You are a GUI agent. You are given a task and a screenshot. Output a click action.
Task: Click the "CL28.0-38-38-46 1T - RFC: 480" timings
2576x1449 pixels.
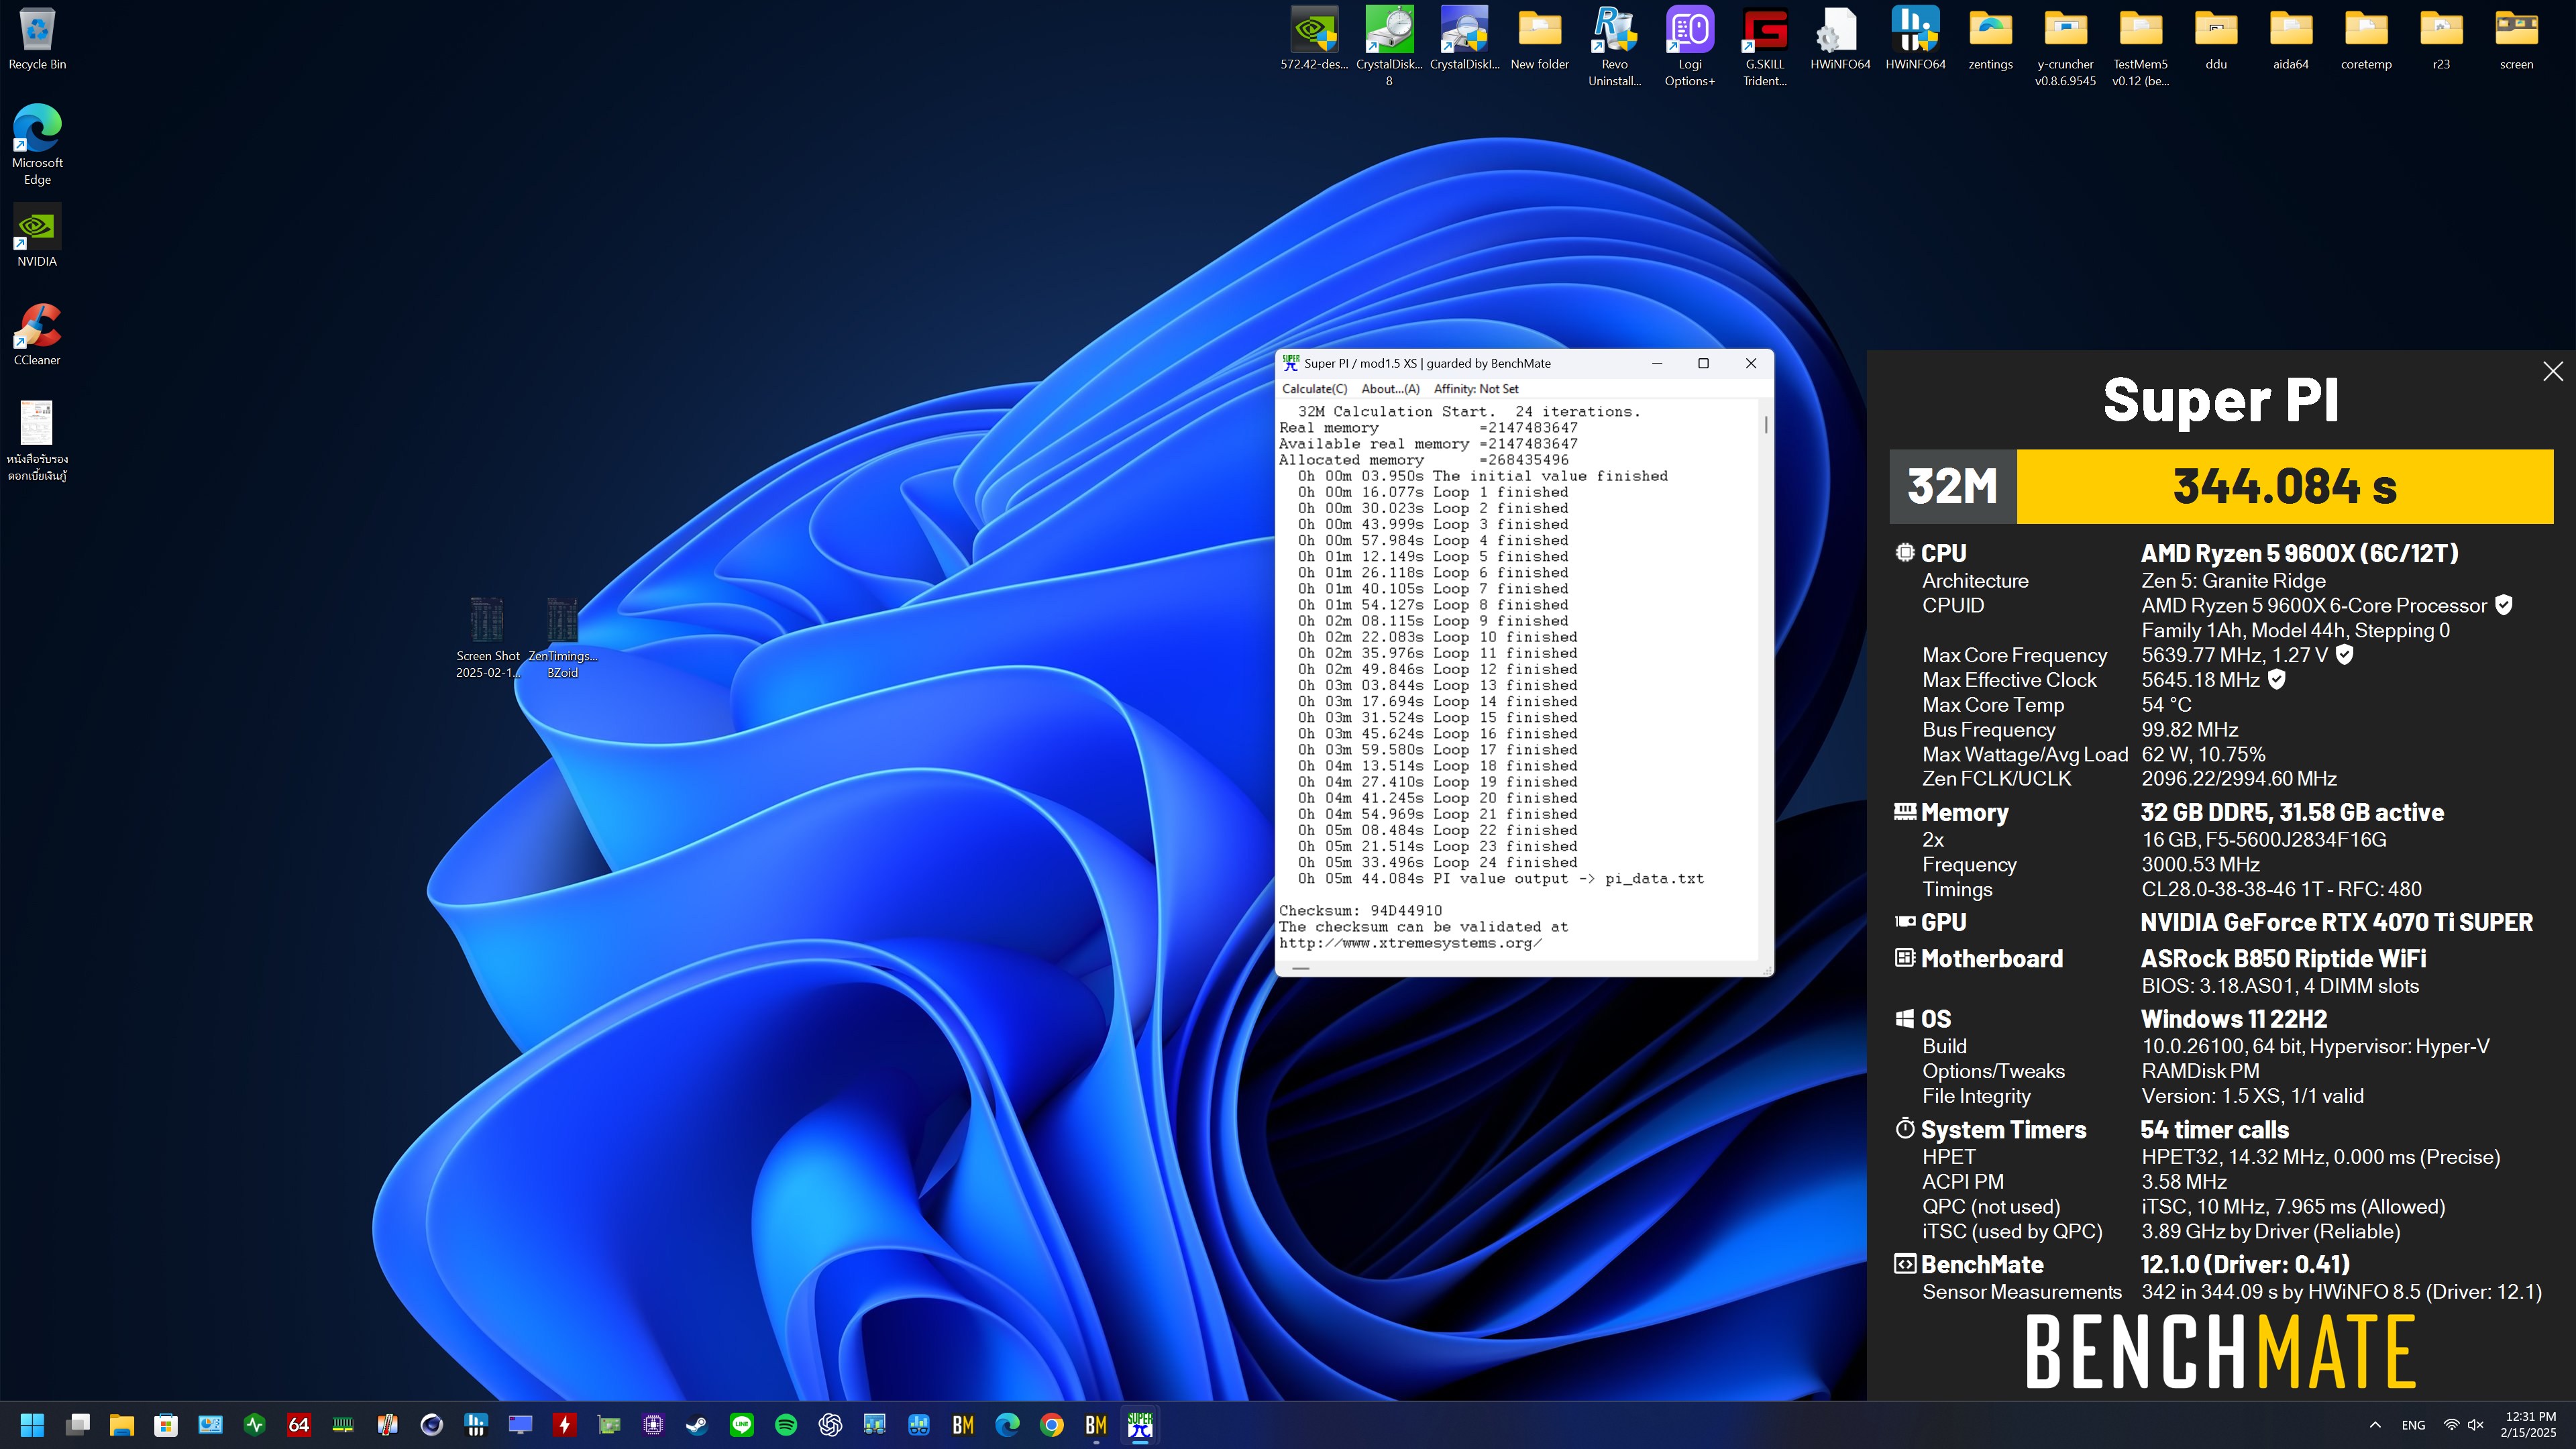tap(2281, 889)
